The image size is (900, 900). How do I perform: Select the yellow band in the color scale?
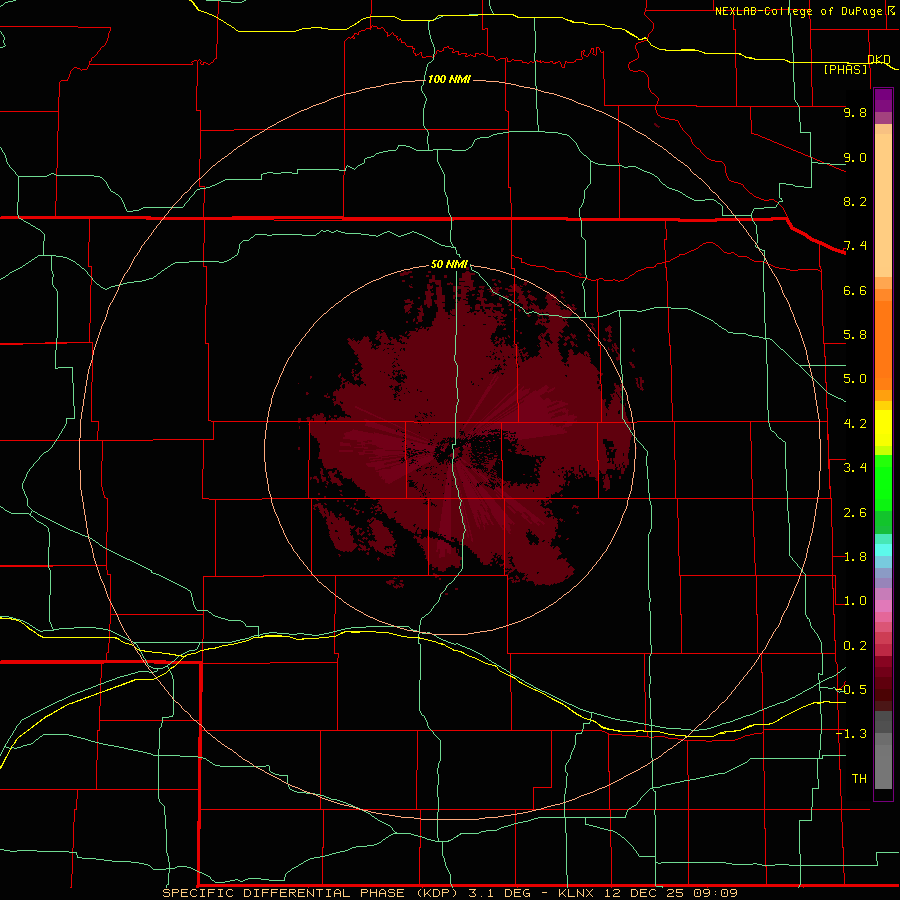pos(883,428)
